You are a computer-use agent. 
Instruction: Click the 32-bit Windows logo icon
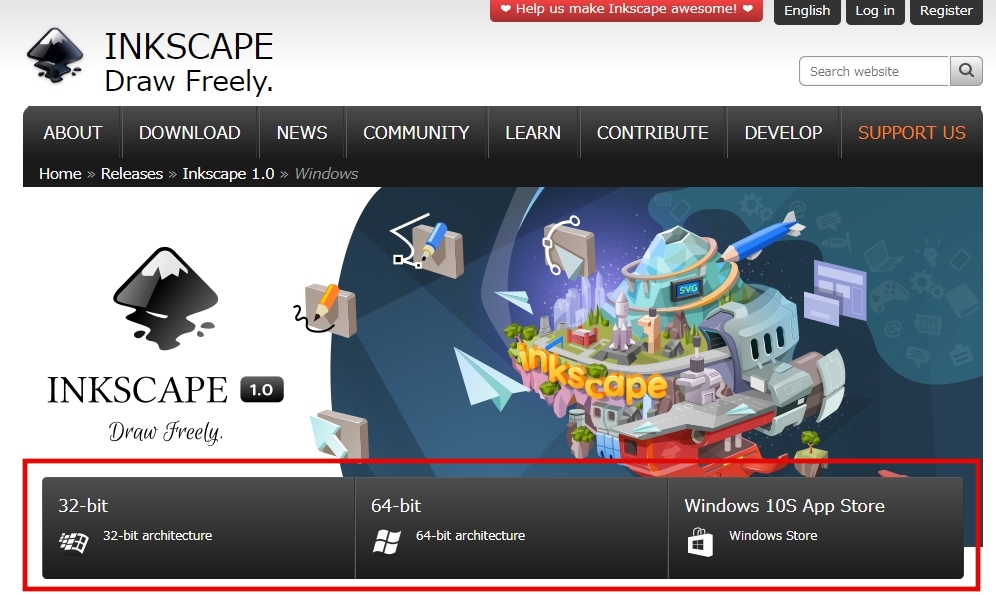(74, 543)
